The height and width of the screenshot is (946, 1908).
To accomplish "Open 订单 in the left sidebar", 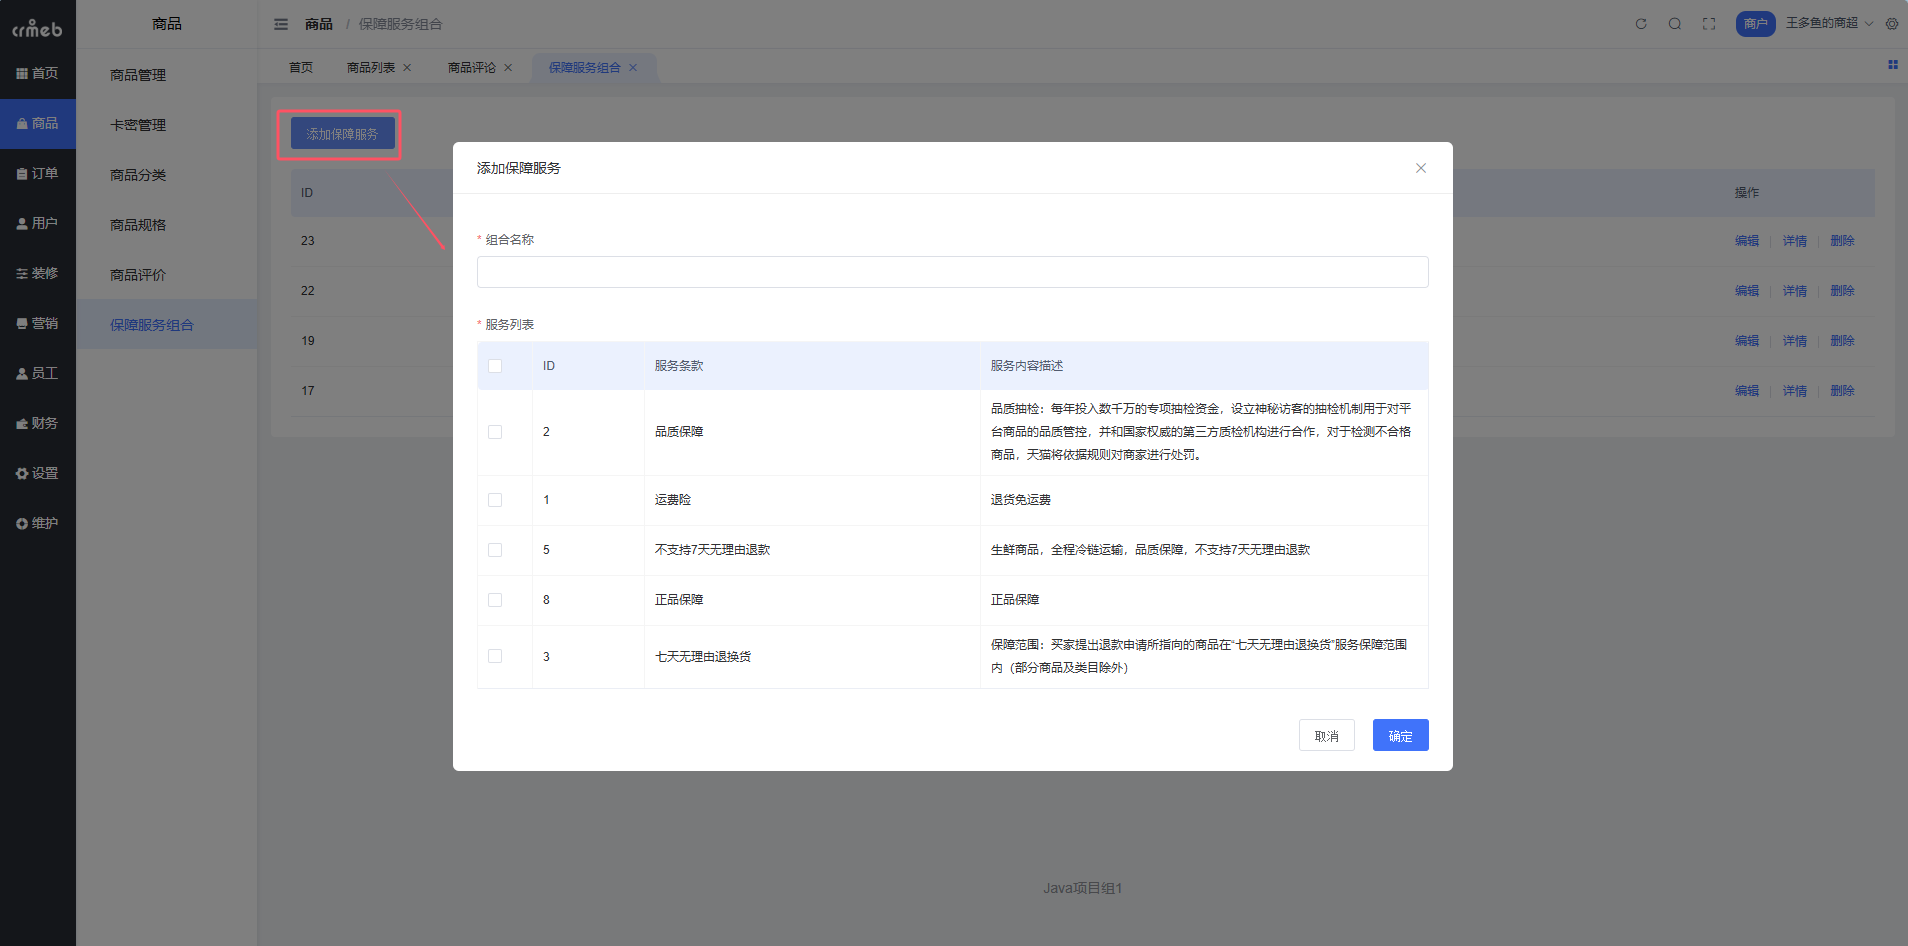I will click(x=38, y=174).
